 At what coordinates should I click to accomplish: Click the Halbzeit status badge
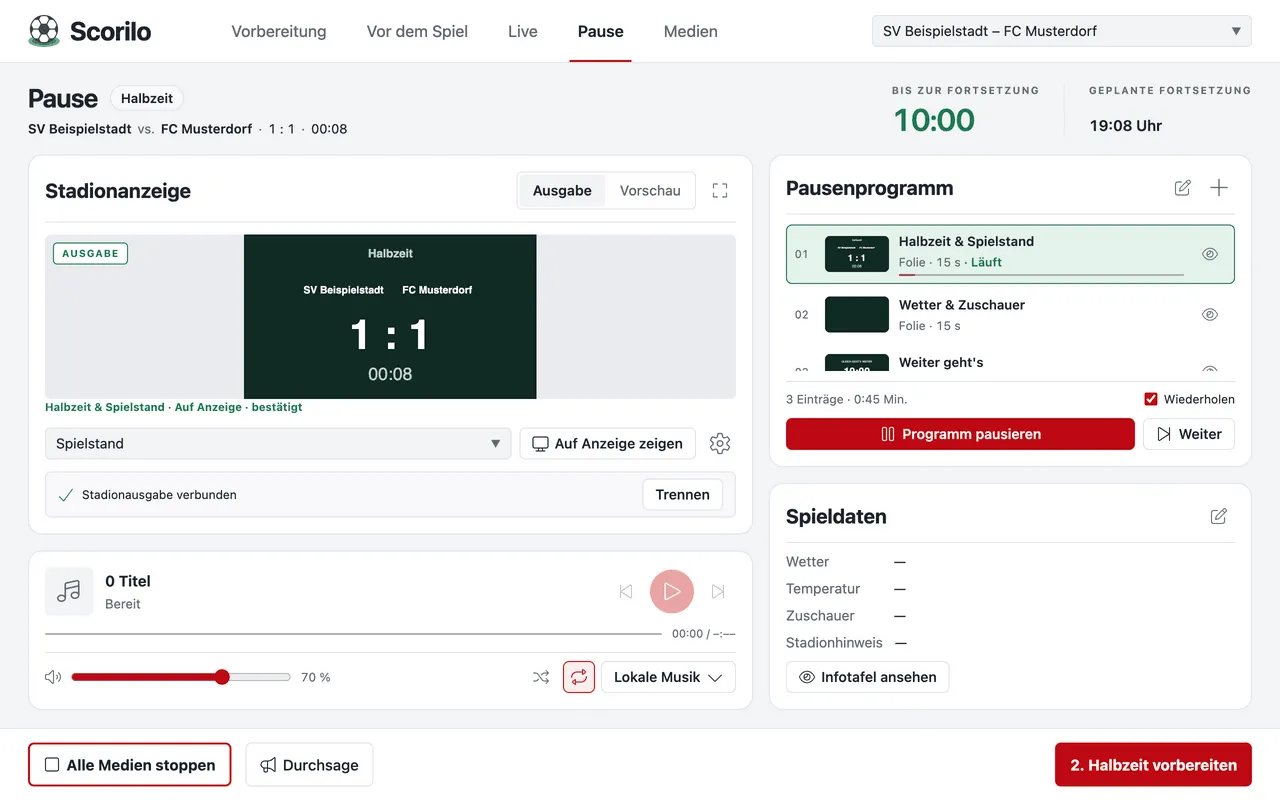147,98
